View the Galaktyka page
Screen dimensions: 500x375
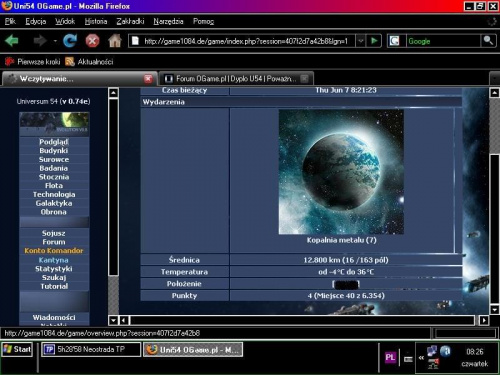(54, 203)
